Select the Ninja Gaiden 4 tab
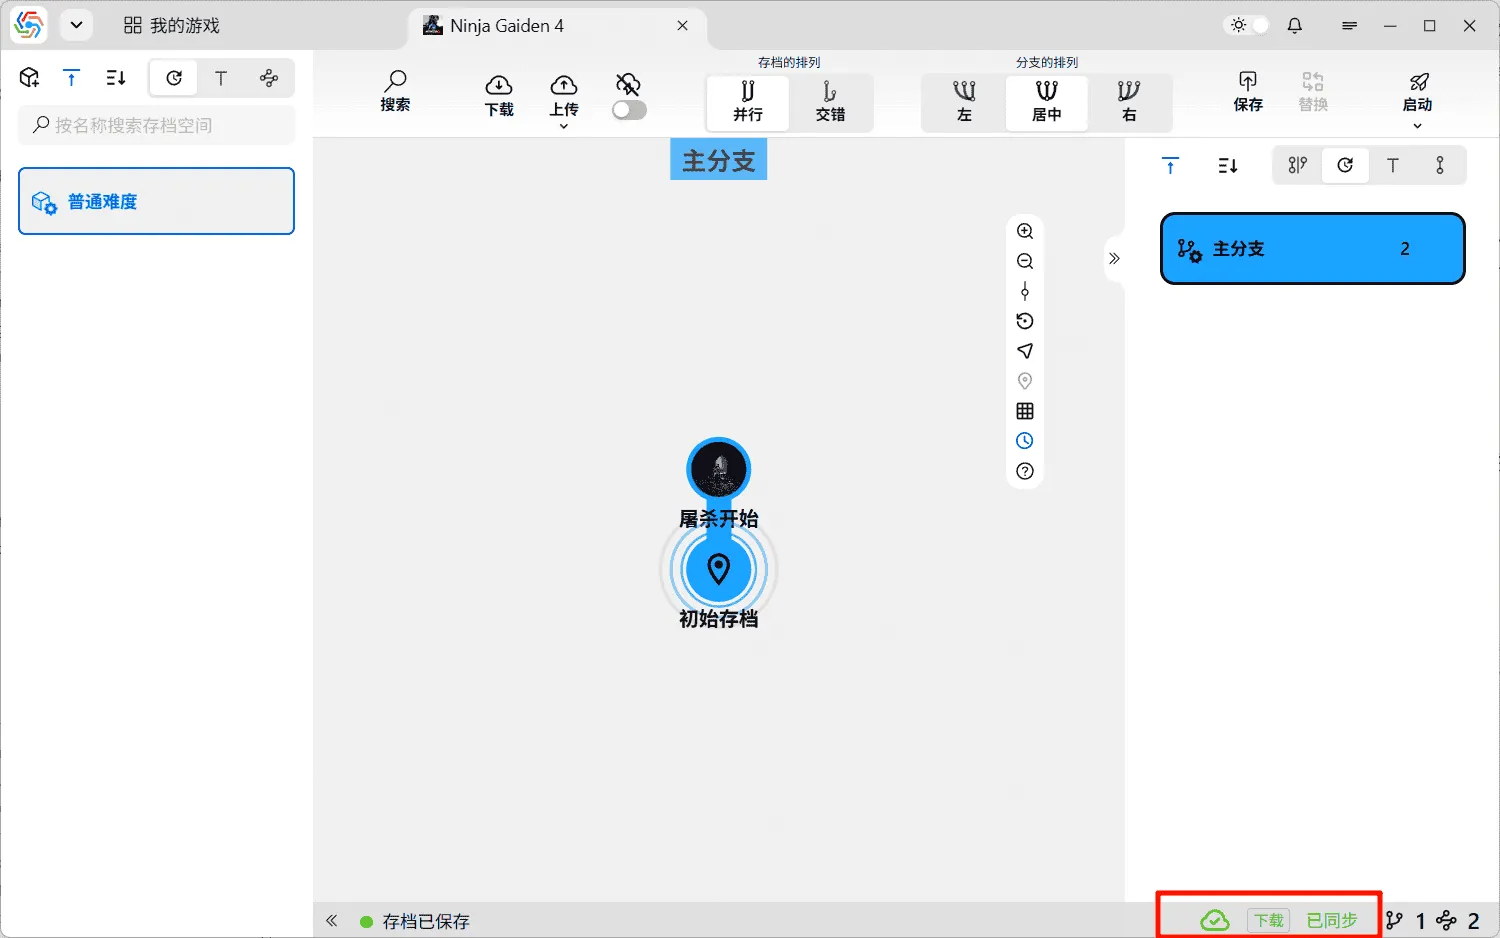Viewport: 1500px width, 938px height. 506,26
